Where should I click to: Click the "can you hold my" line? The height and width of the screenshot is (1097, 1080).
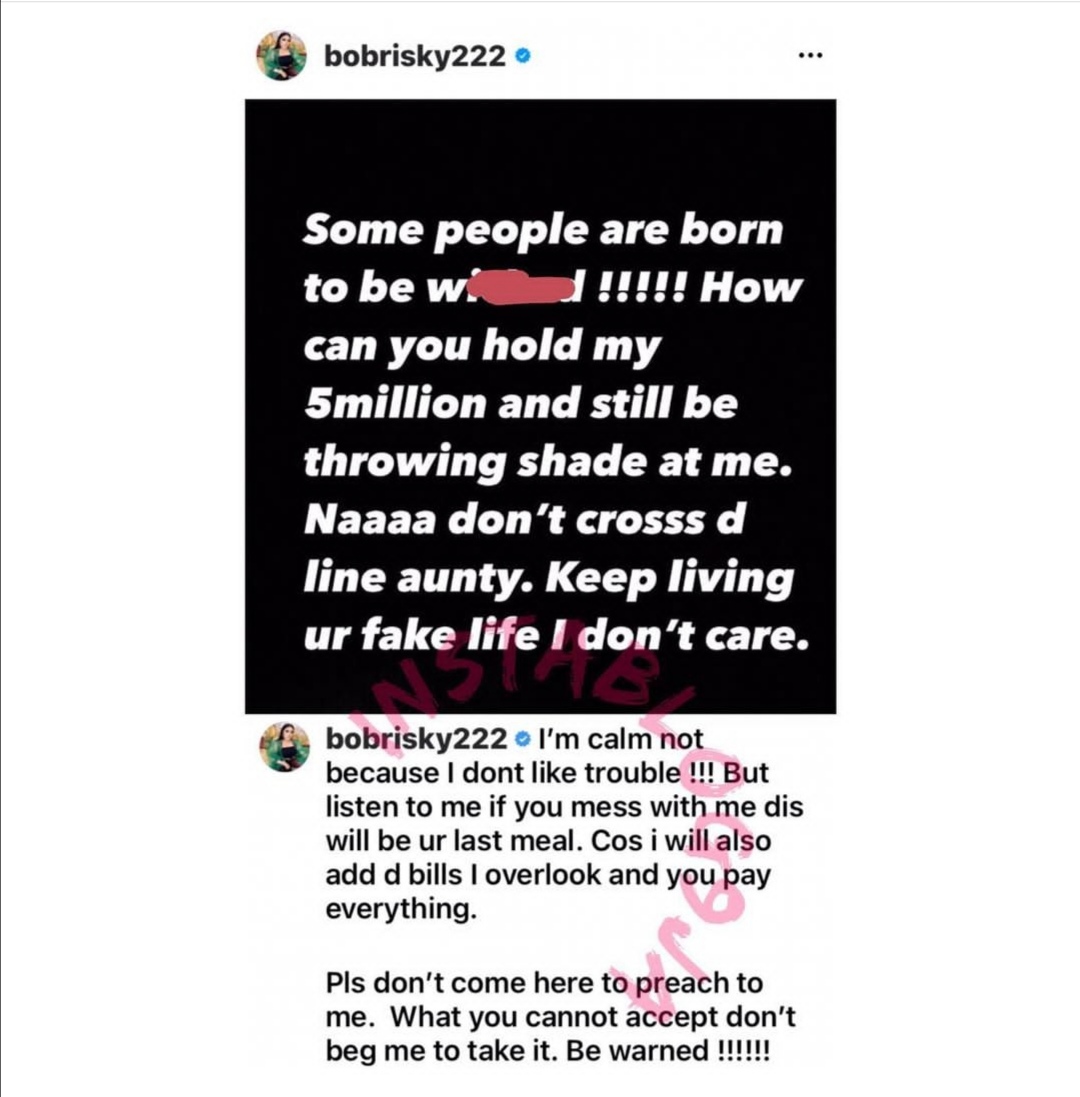click(481, 346)
